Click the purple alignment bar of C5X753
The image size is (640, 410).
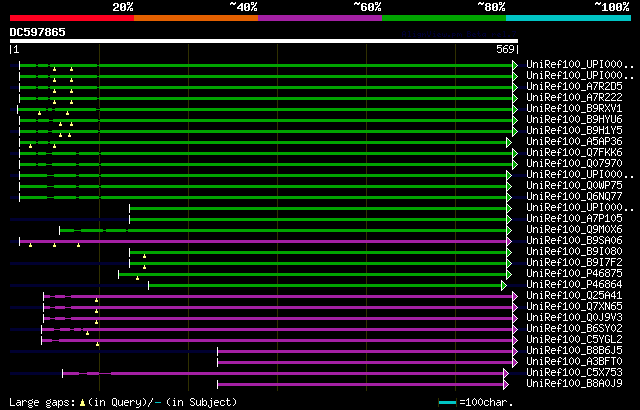pyautogui.click(x=283, y=374)
